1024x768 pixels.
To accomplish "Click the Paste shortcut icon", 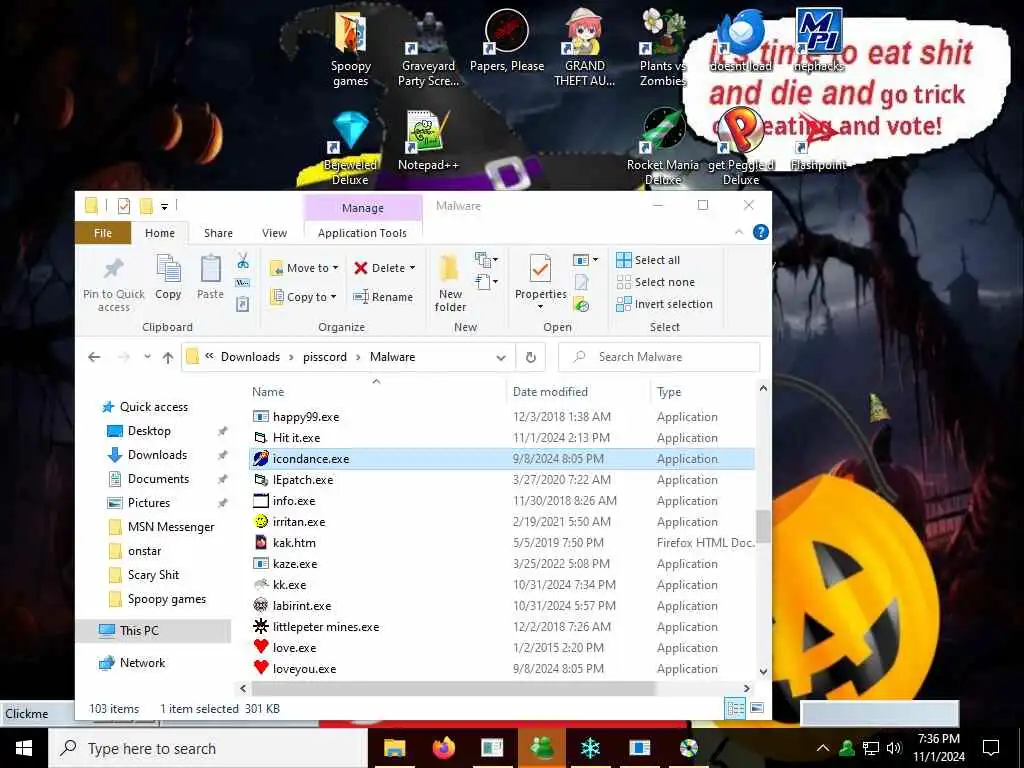I will [243, 304].
